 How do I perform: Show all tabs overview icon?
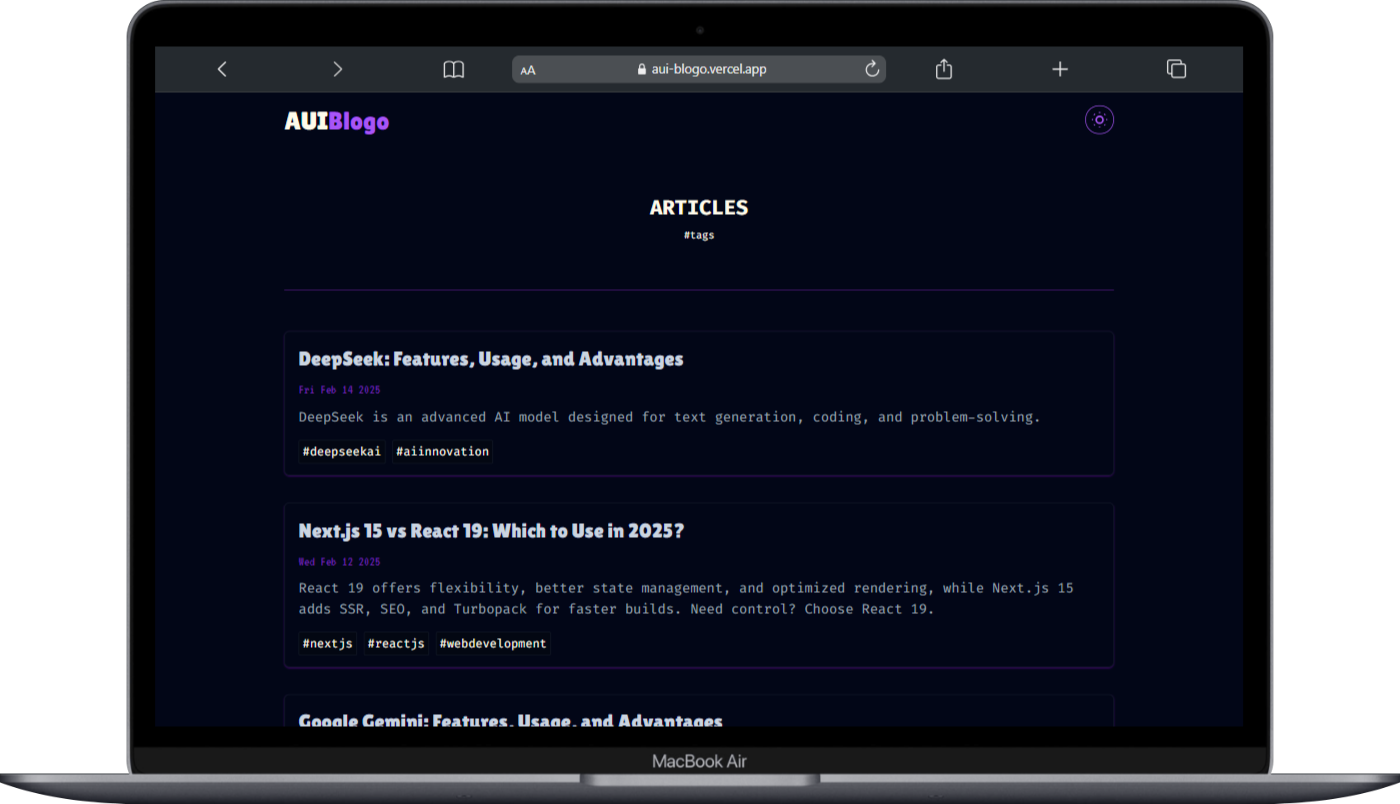click(x=1176, y=69)
